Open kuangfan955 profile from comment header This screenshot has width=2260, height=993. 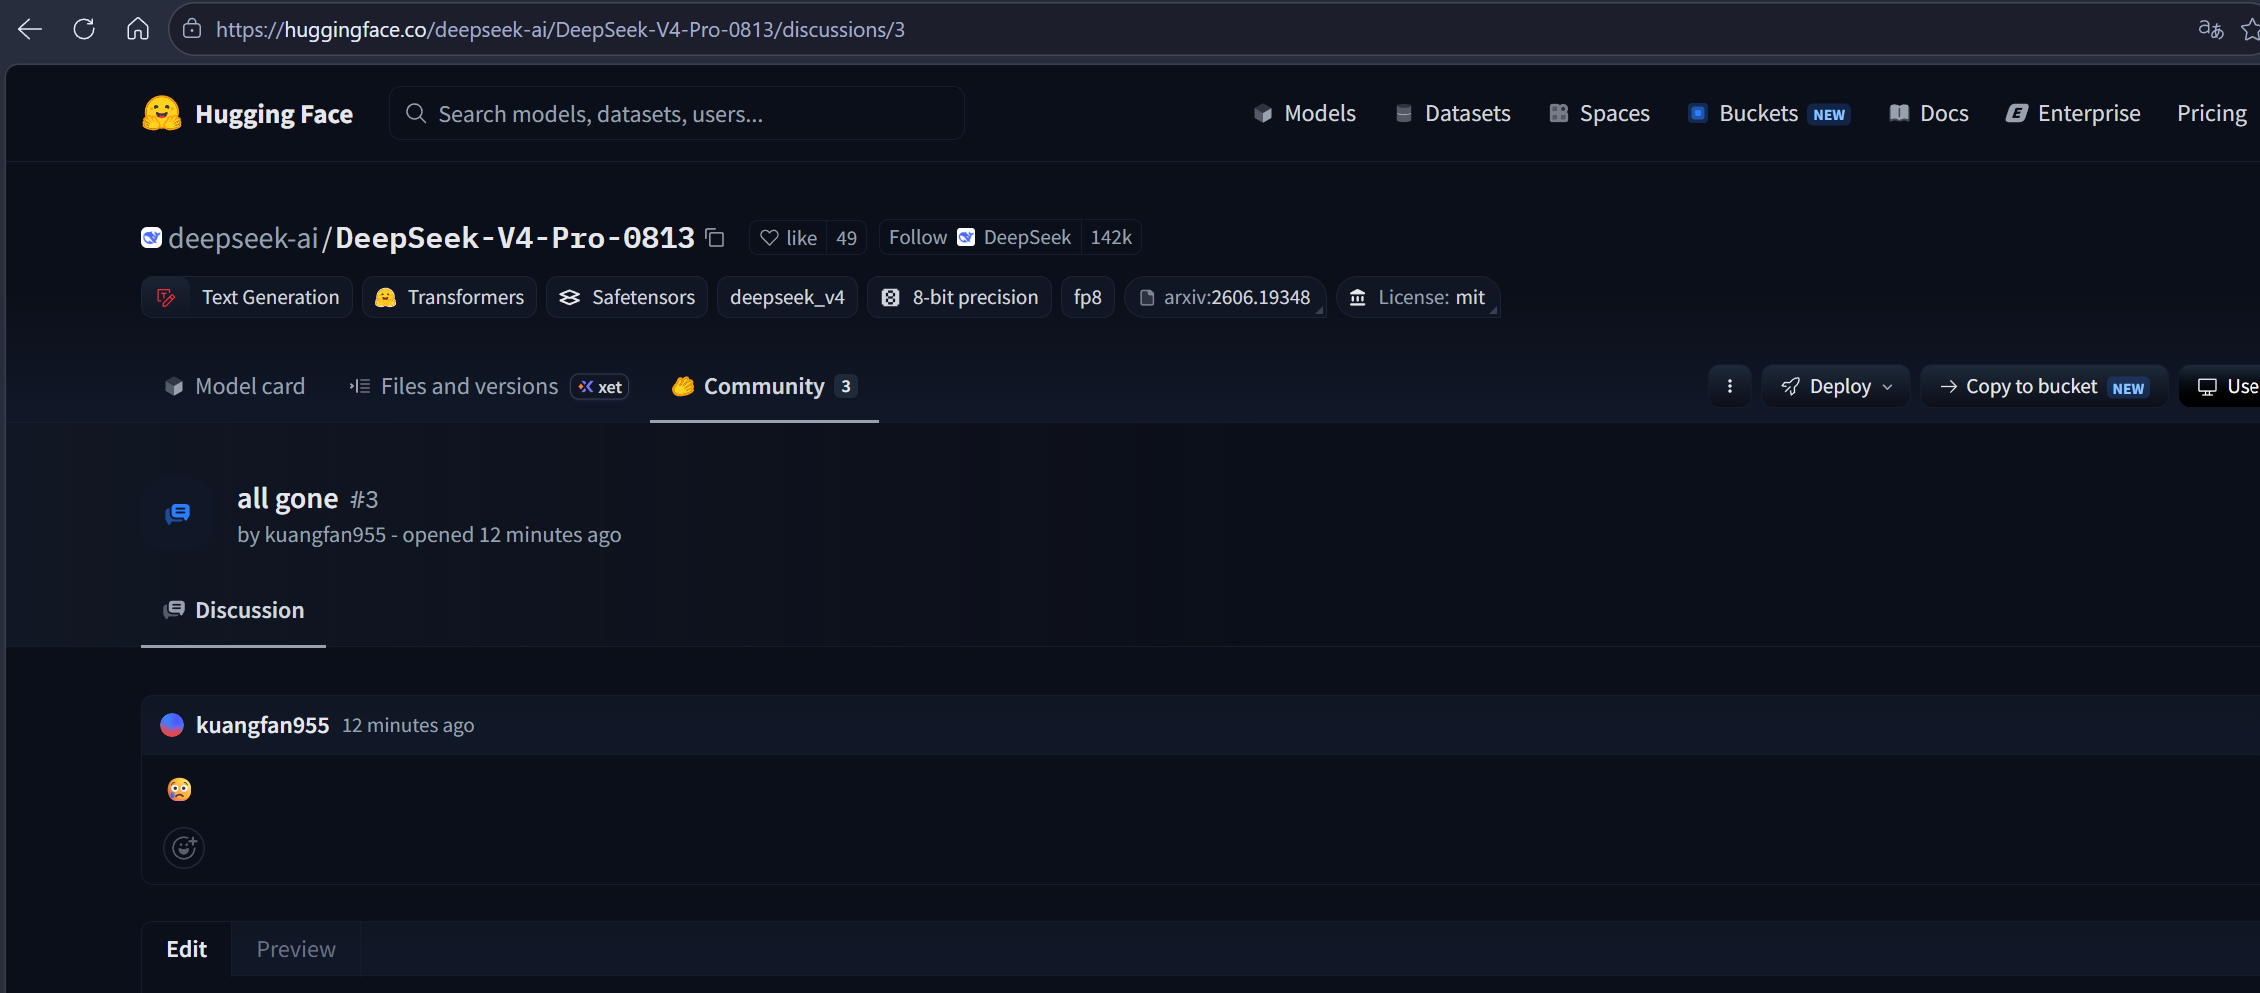262,725
